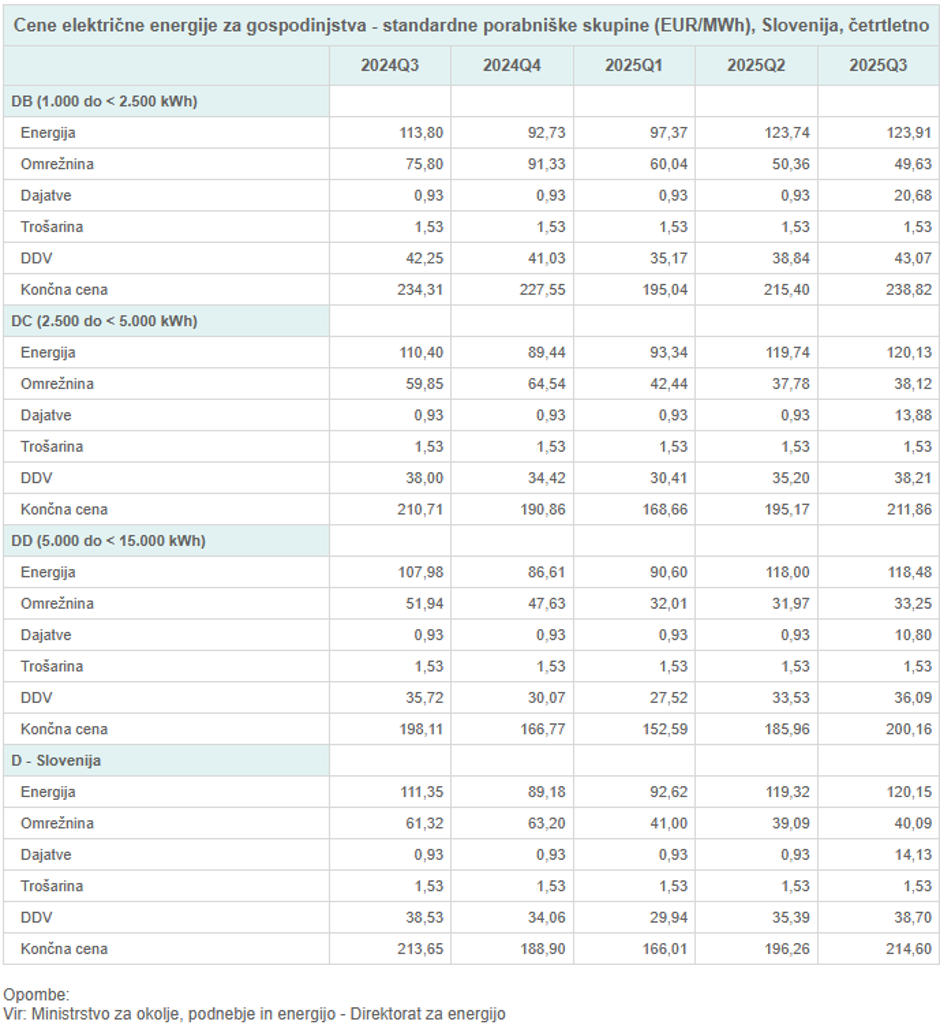Select the Omrežnina label under the DC group

[57, 384]
